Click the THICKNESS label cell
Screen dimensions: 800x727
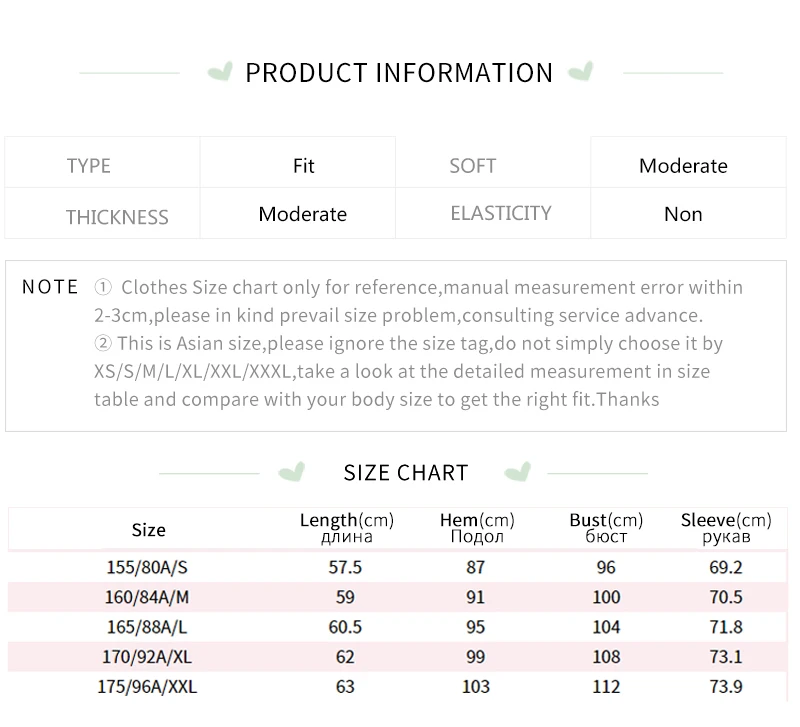(102, 213)
